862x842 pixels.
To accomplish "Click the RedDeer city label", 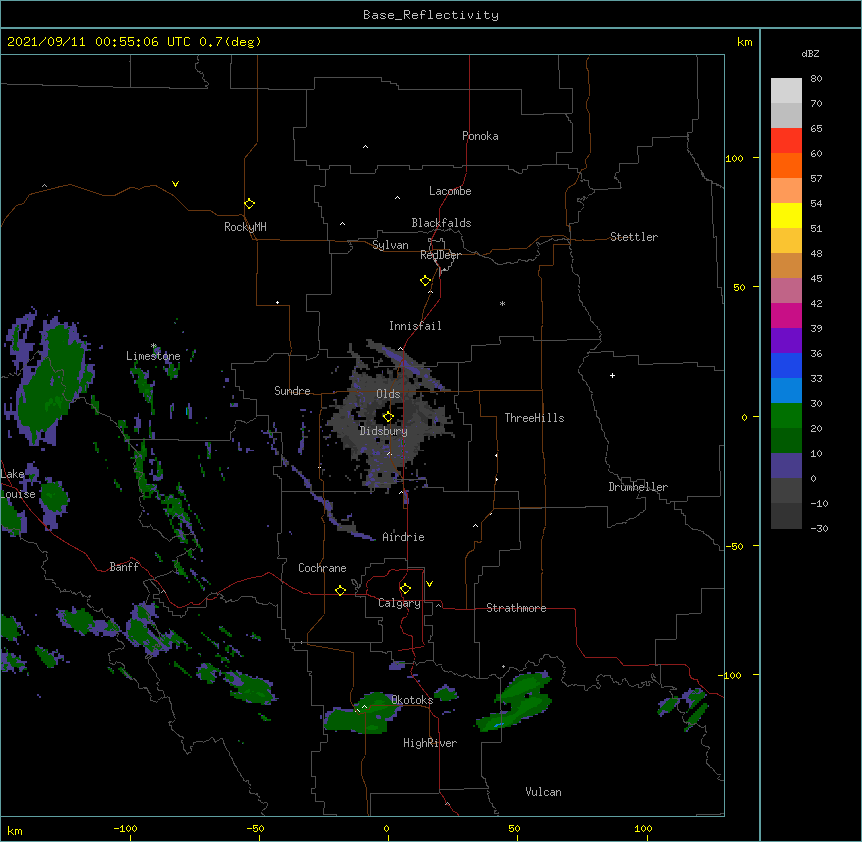I will 440,255.
